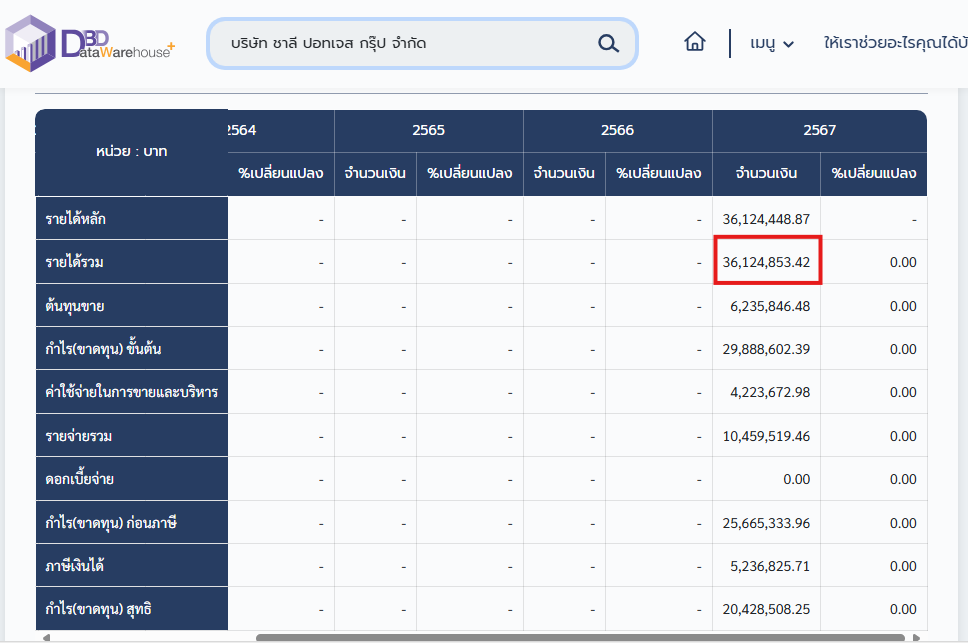968x643 pixels.
Task: Click the value 20,428,508.25
Action: (x=766, y=610)
